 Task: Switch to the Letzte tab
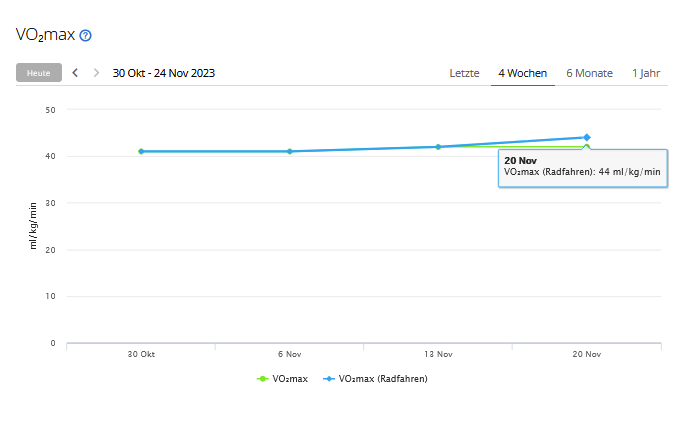[464, 73]
